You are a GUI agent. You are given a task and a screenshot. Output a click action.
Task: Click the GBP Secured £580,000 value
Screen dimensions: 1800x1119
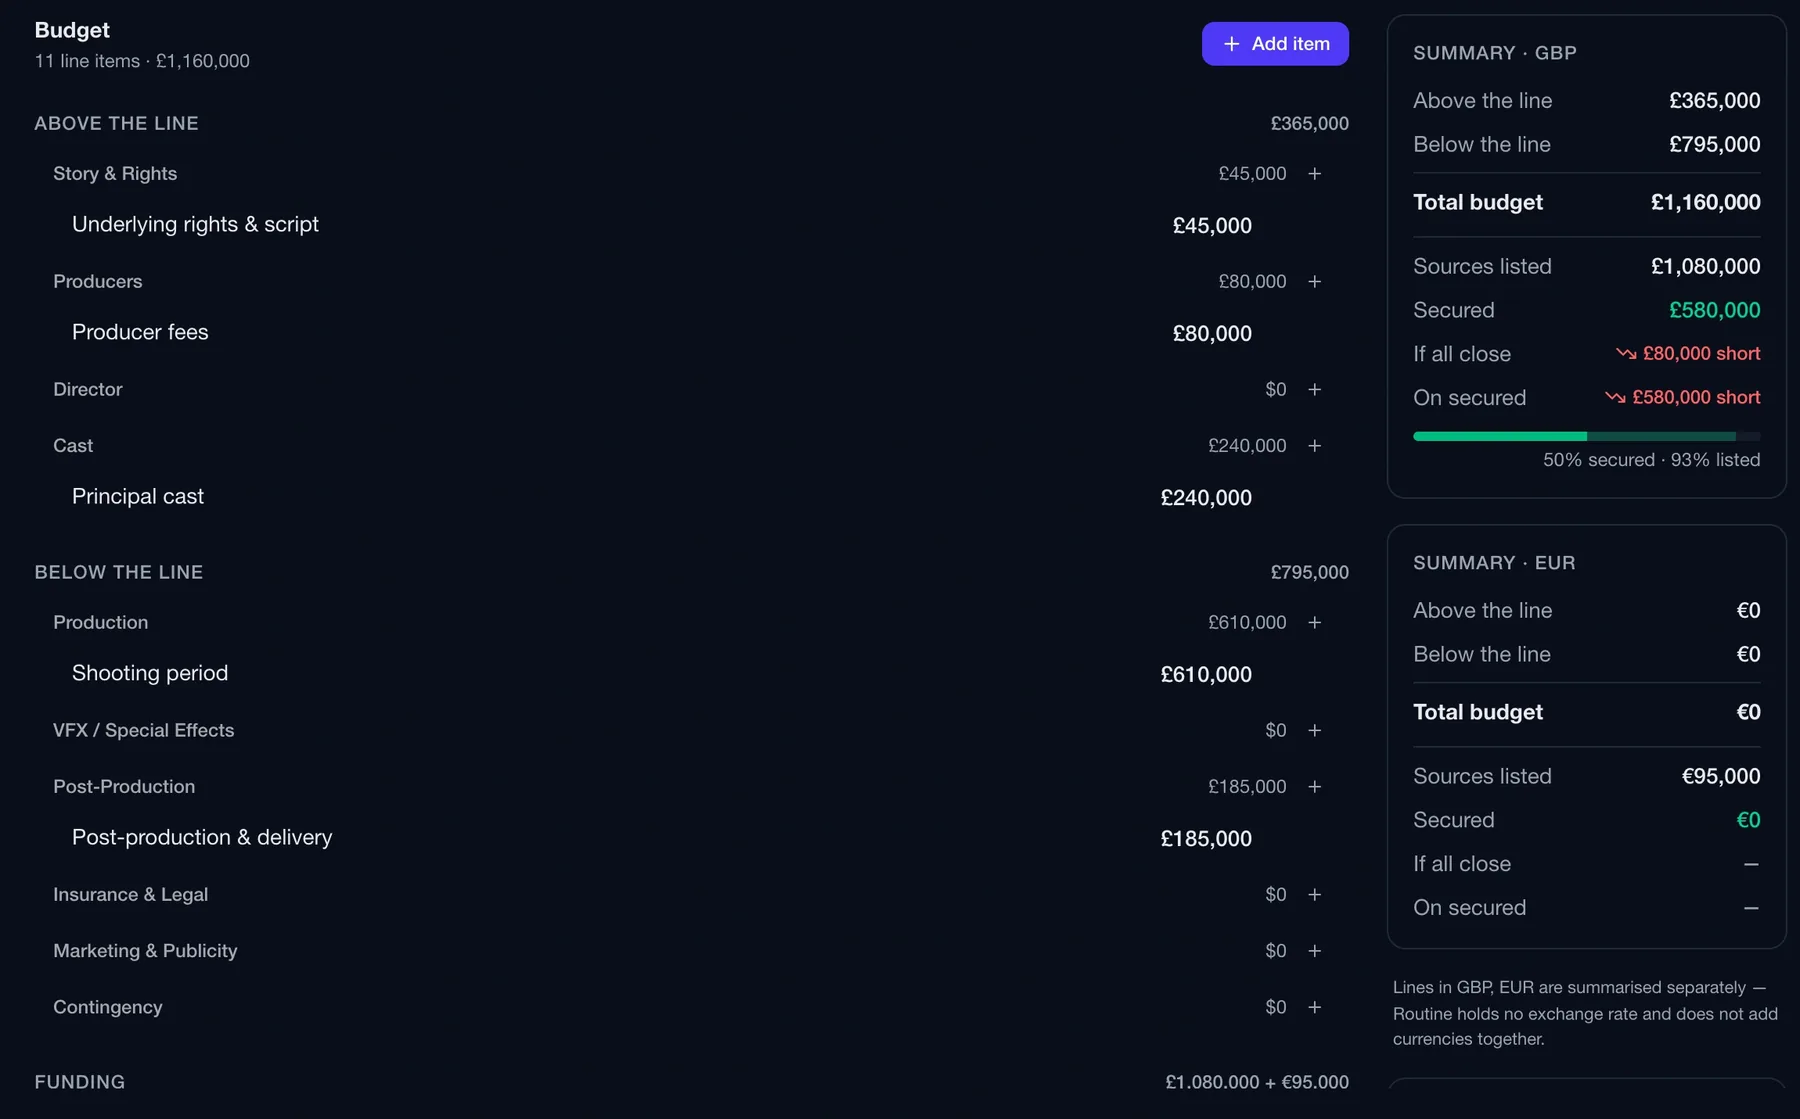1714,310
